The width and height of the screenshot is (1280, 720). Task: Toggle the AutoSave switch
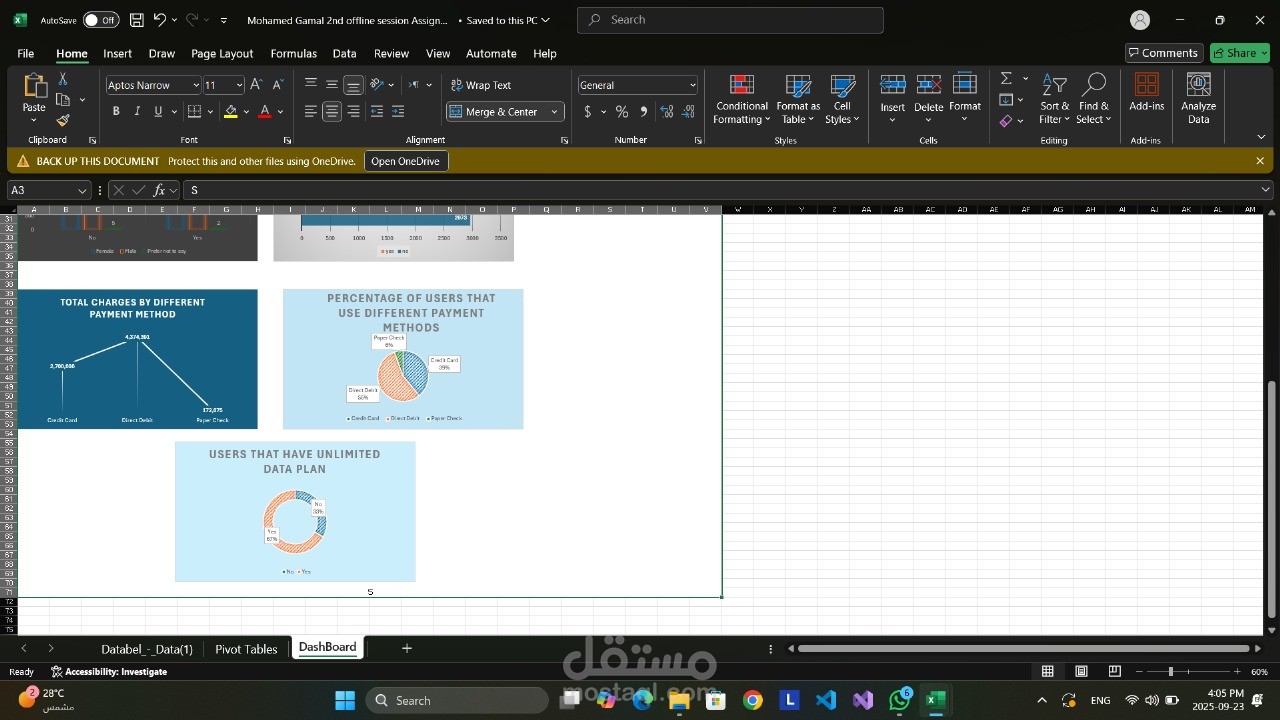pyautogui.click(x=100, y=20)
